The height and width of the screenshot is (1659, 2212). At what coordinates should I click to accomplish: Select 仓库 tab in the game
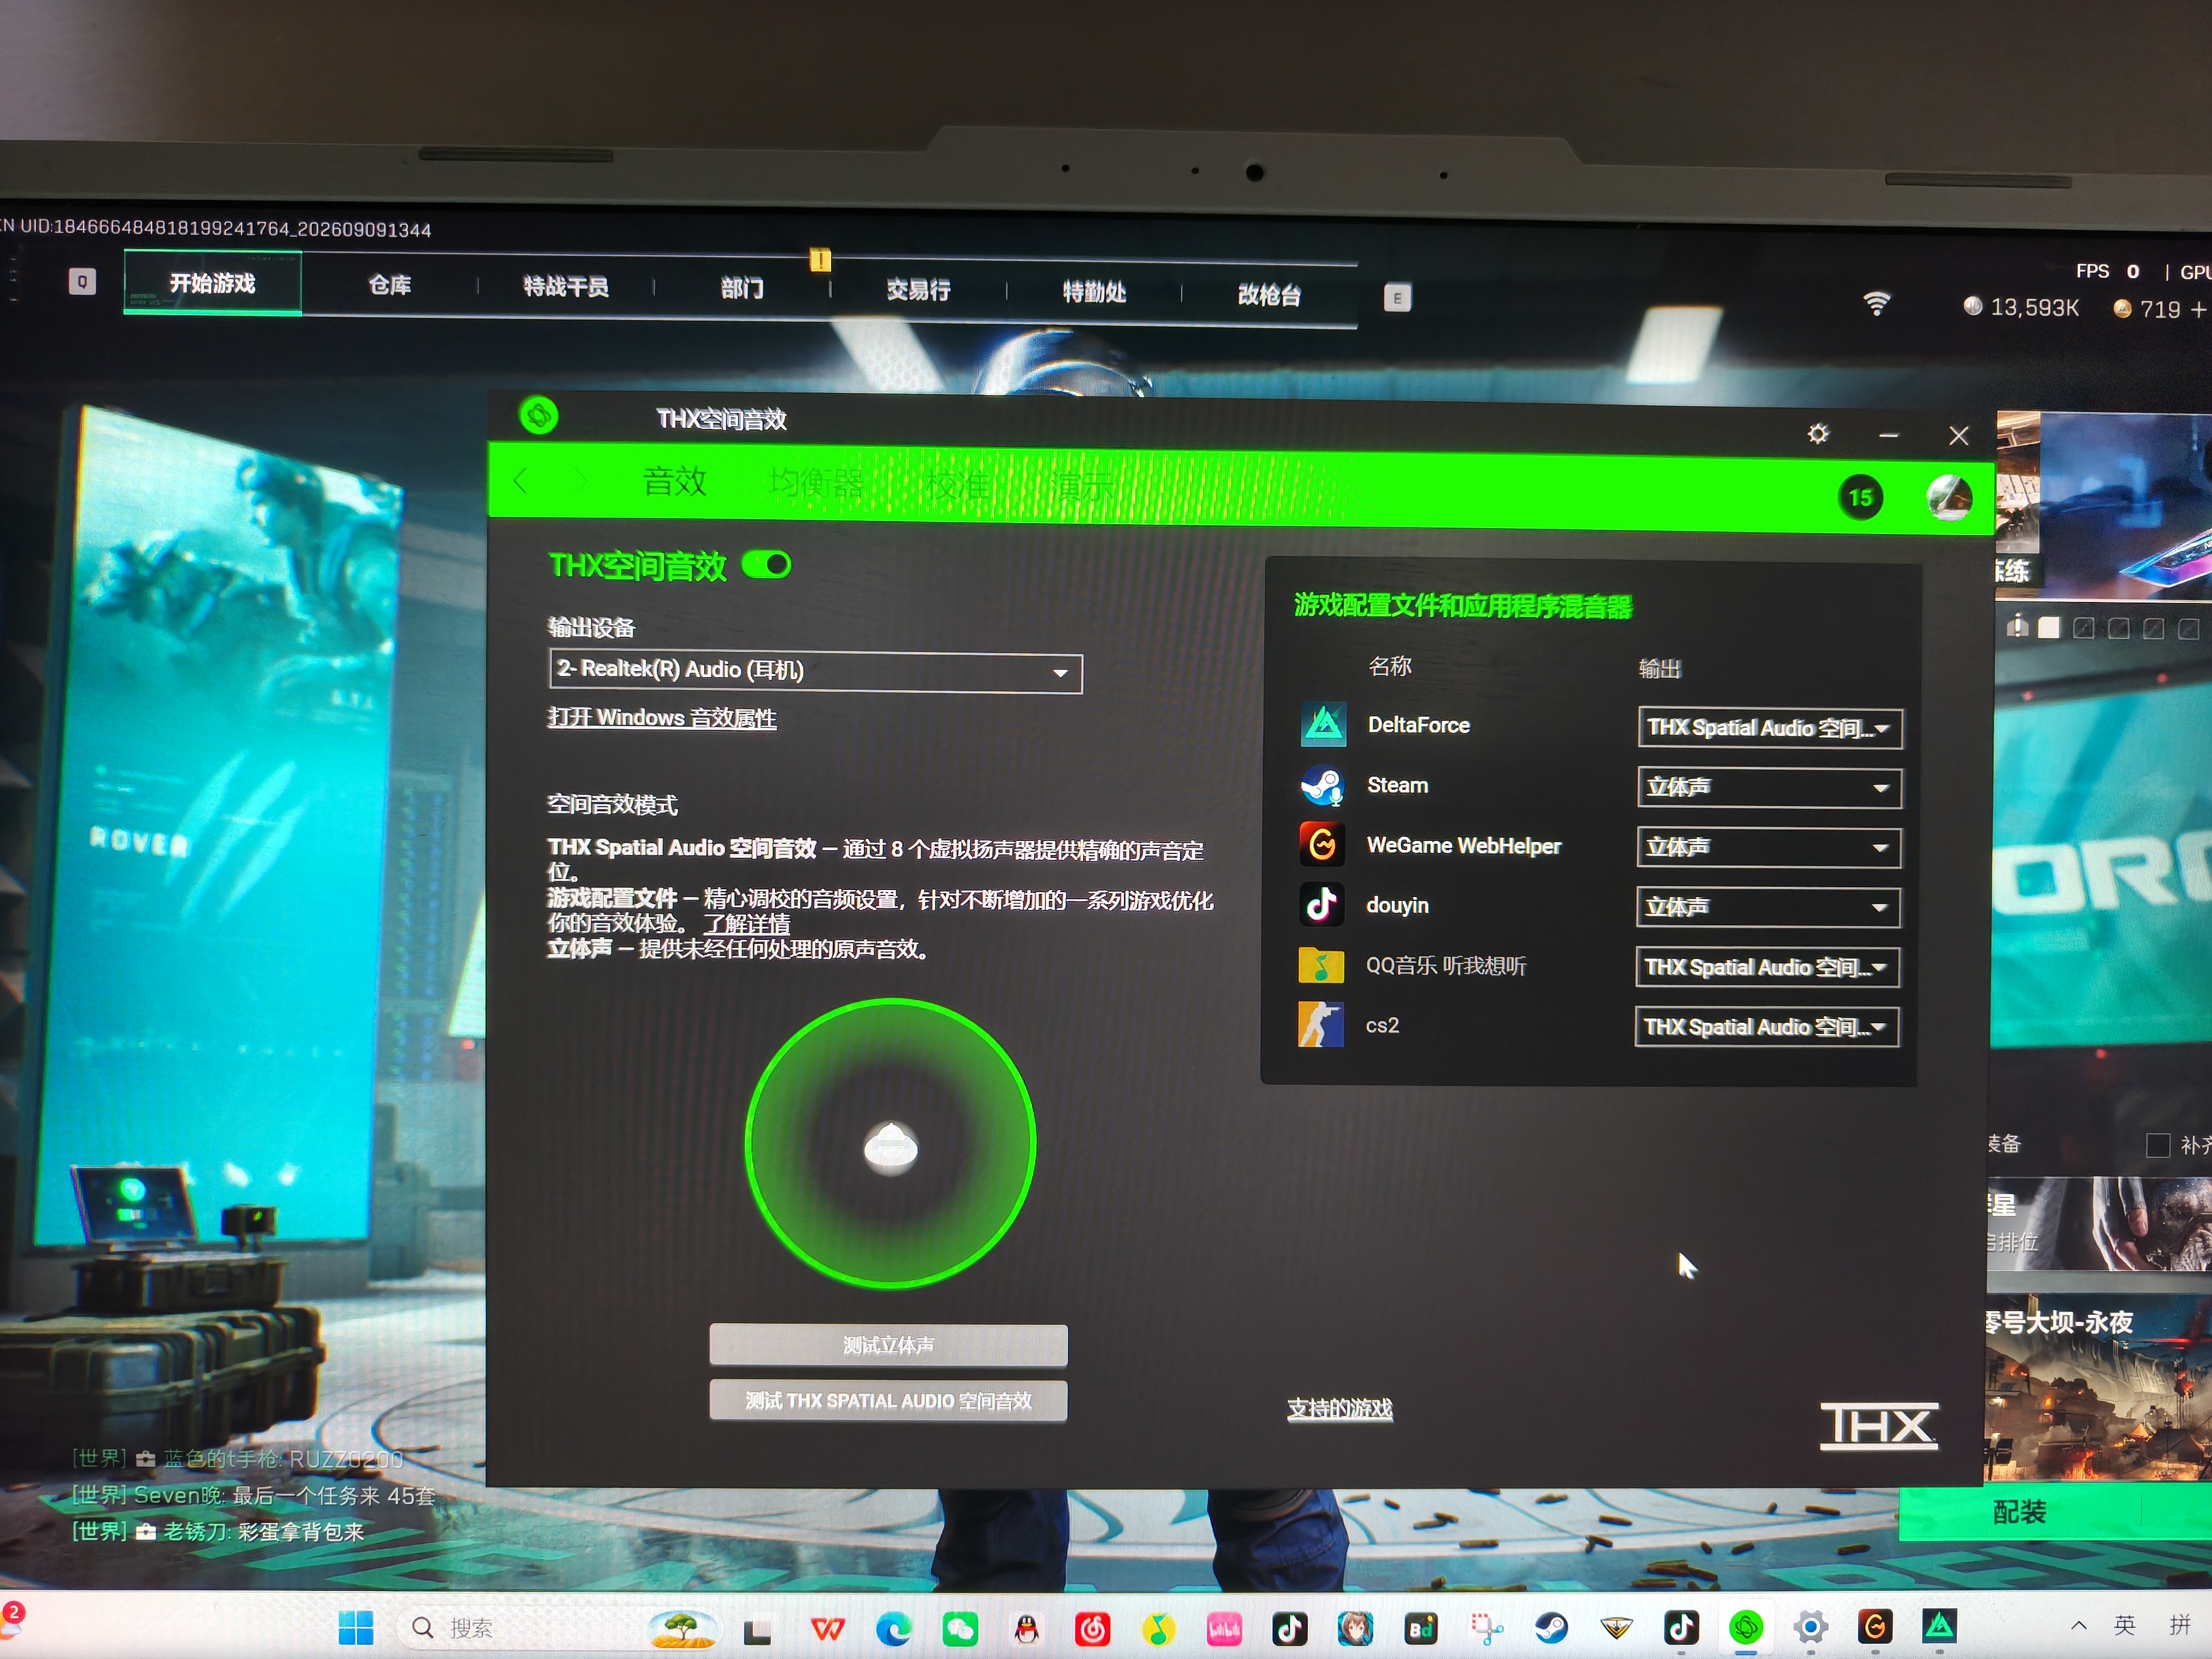[x=390, y=286]
